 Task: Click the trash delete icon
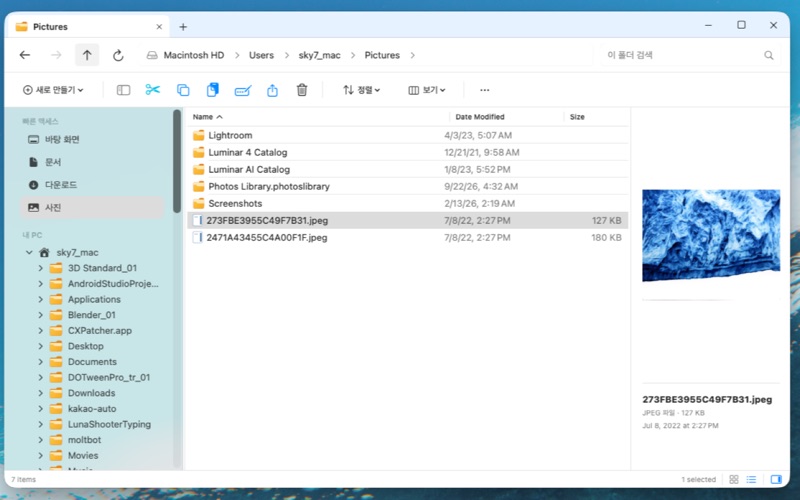coord(302,90)
